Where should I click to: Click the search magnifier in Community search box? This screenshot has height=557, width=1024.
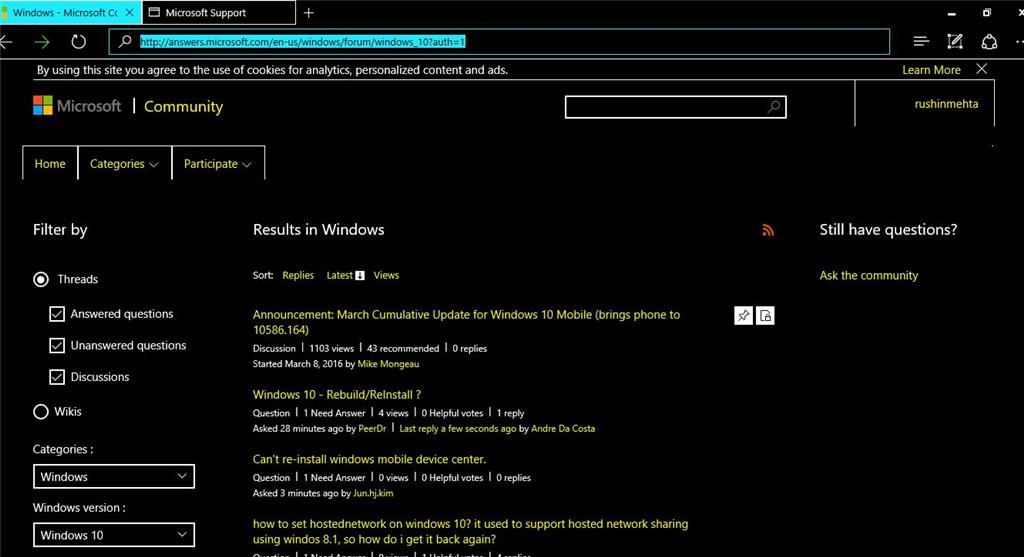[773, 106]
